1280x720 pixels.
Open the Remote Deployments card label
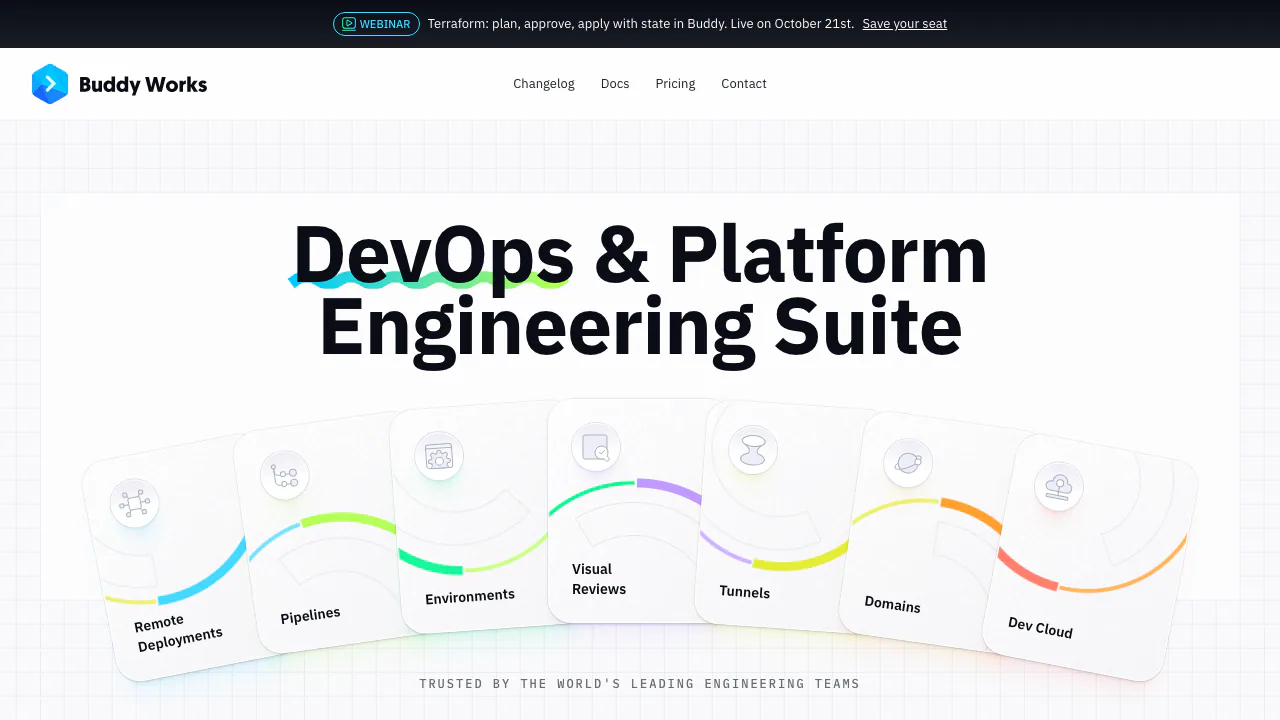click(179, 632)
